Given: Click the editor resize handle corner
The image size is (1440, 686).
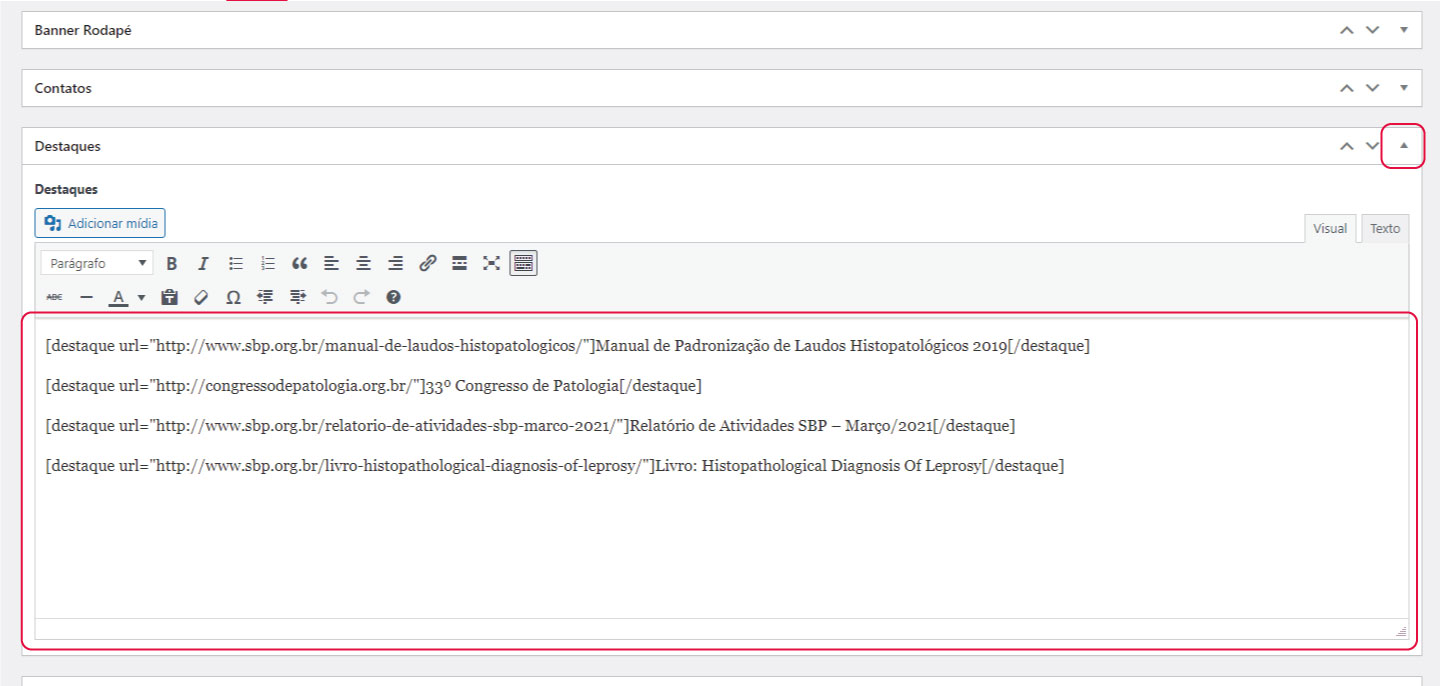Looking at the screenshot, I should (1401, 631).
